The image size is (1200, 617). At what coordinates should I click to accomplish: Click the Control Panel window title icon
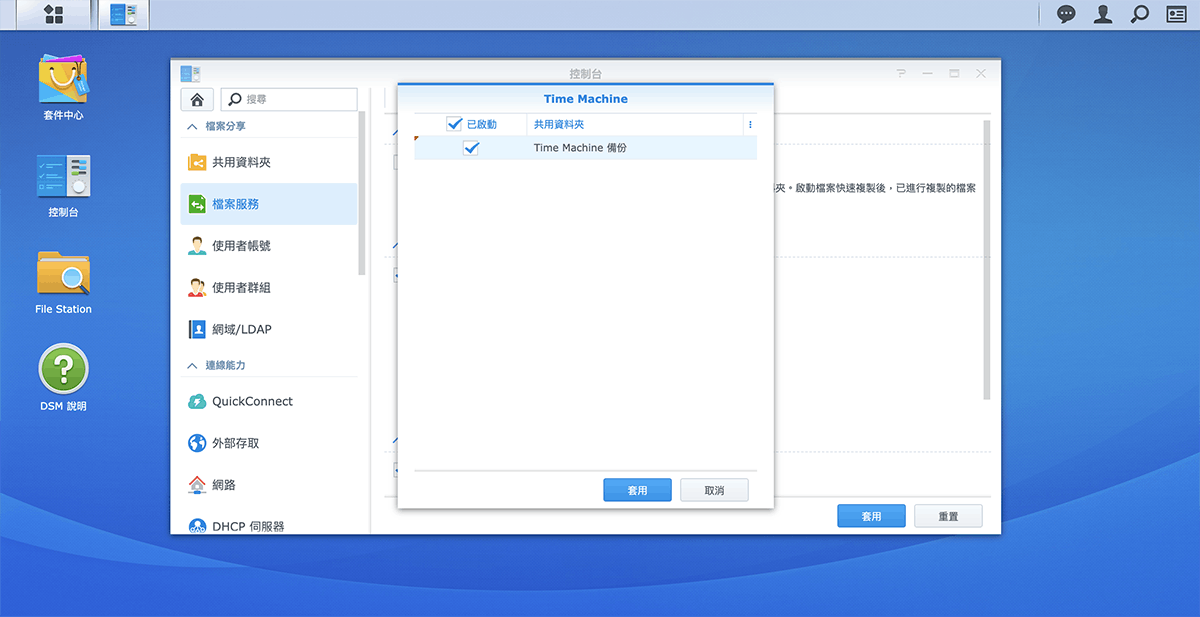point(190,73)
